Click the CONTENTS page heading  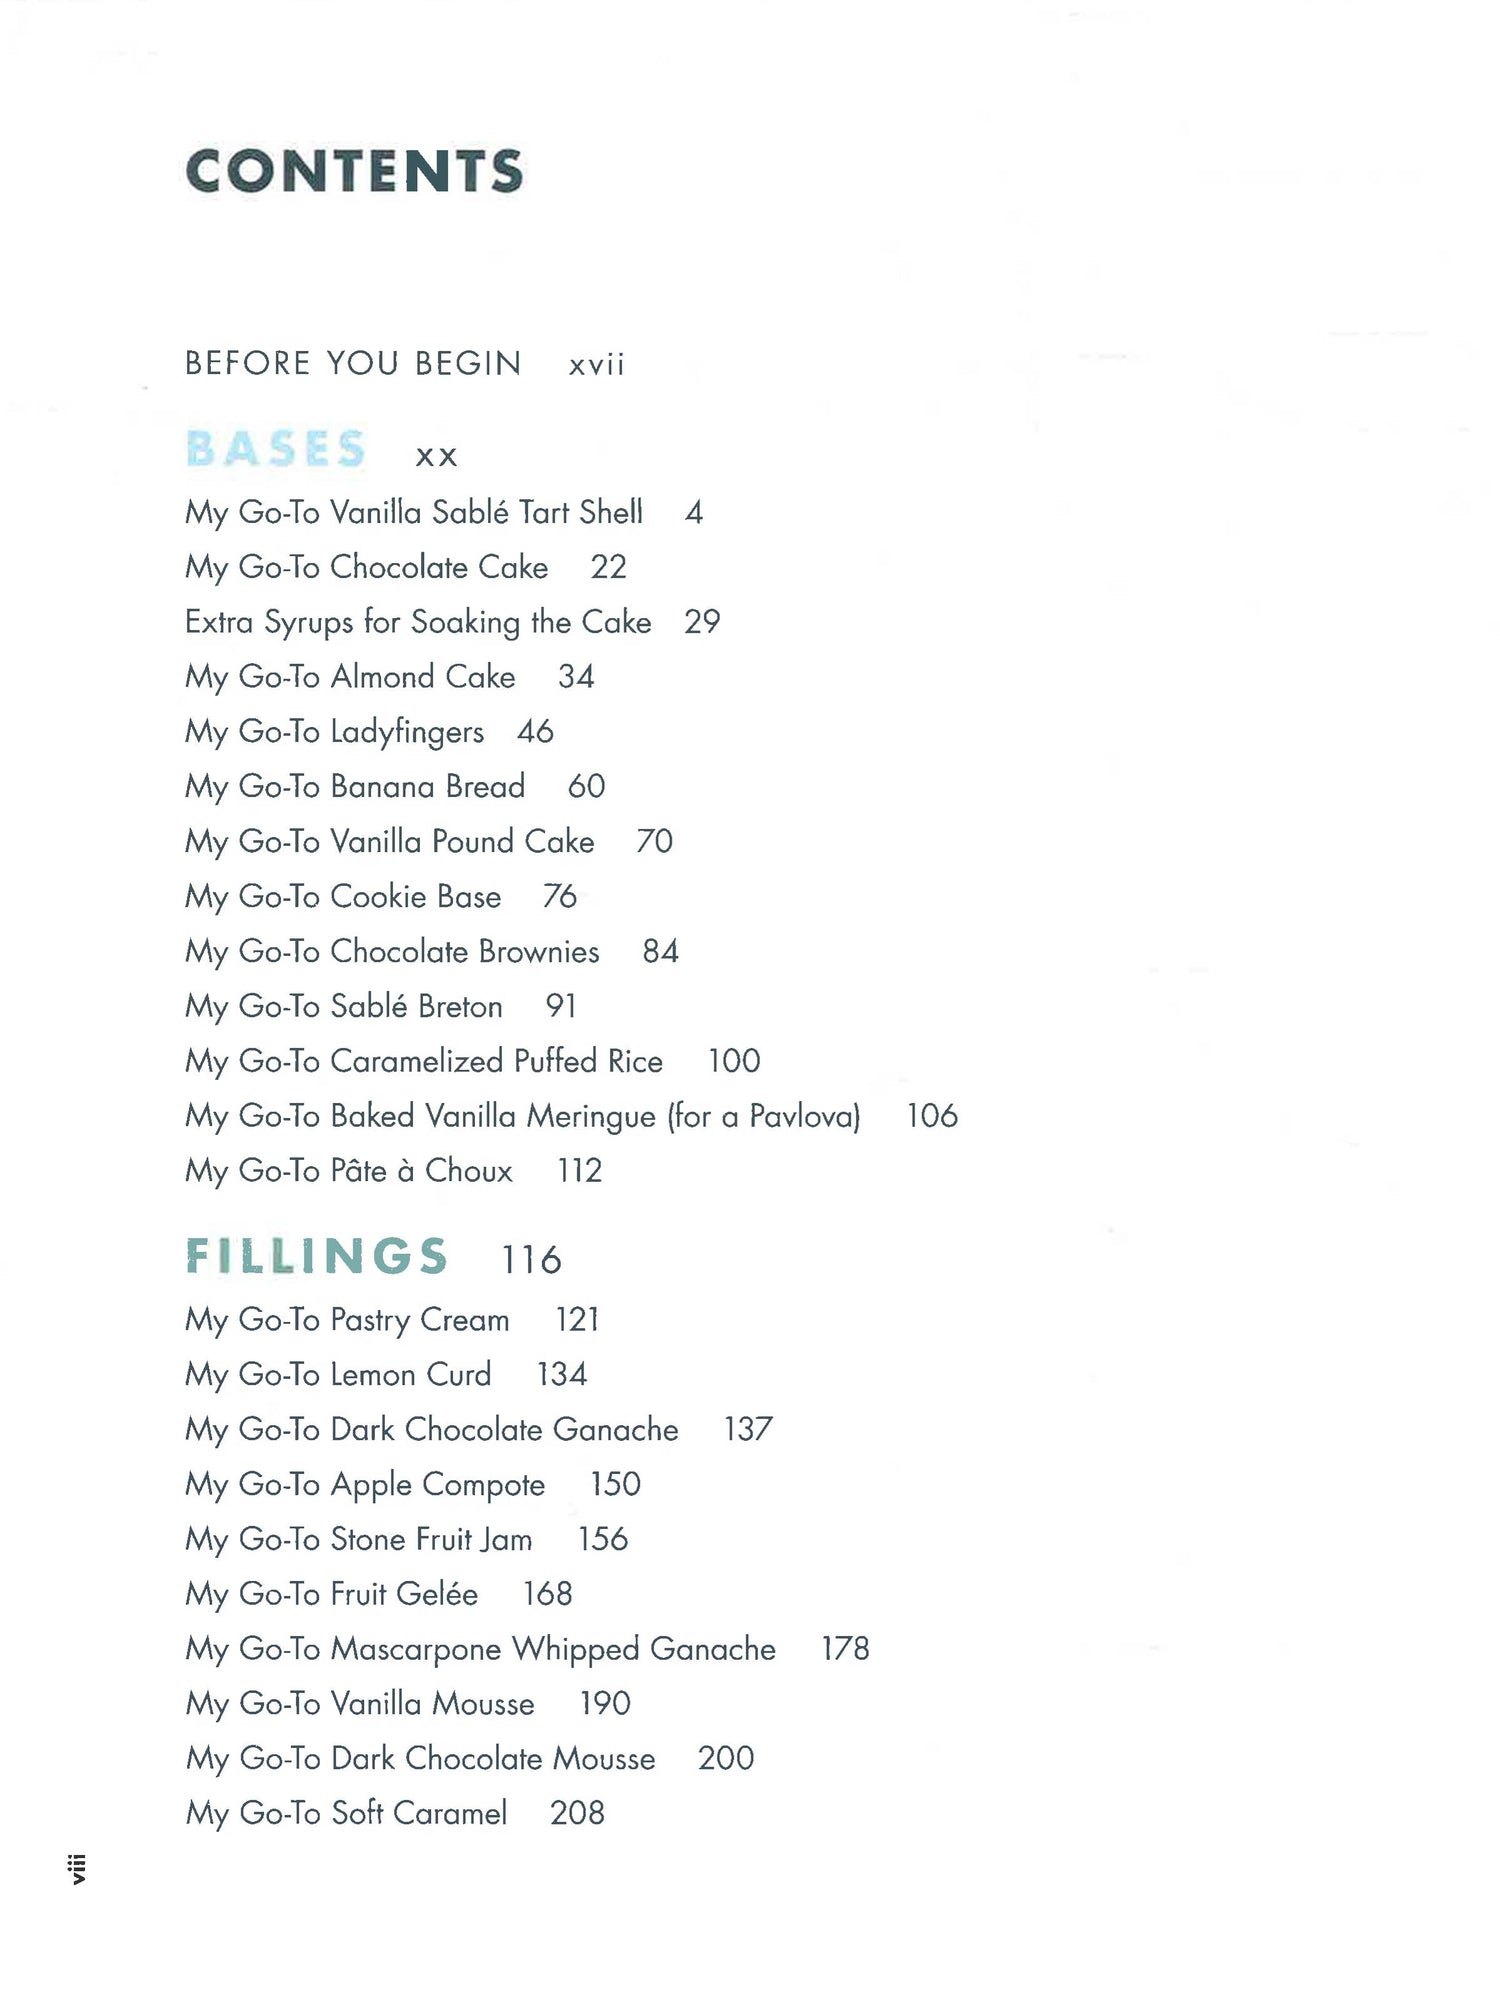click(354, 171)
